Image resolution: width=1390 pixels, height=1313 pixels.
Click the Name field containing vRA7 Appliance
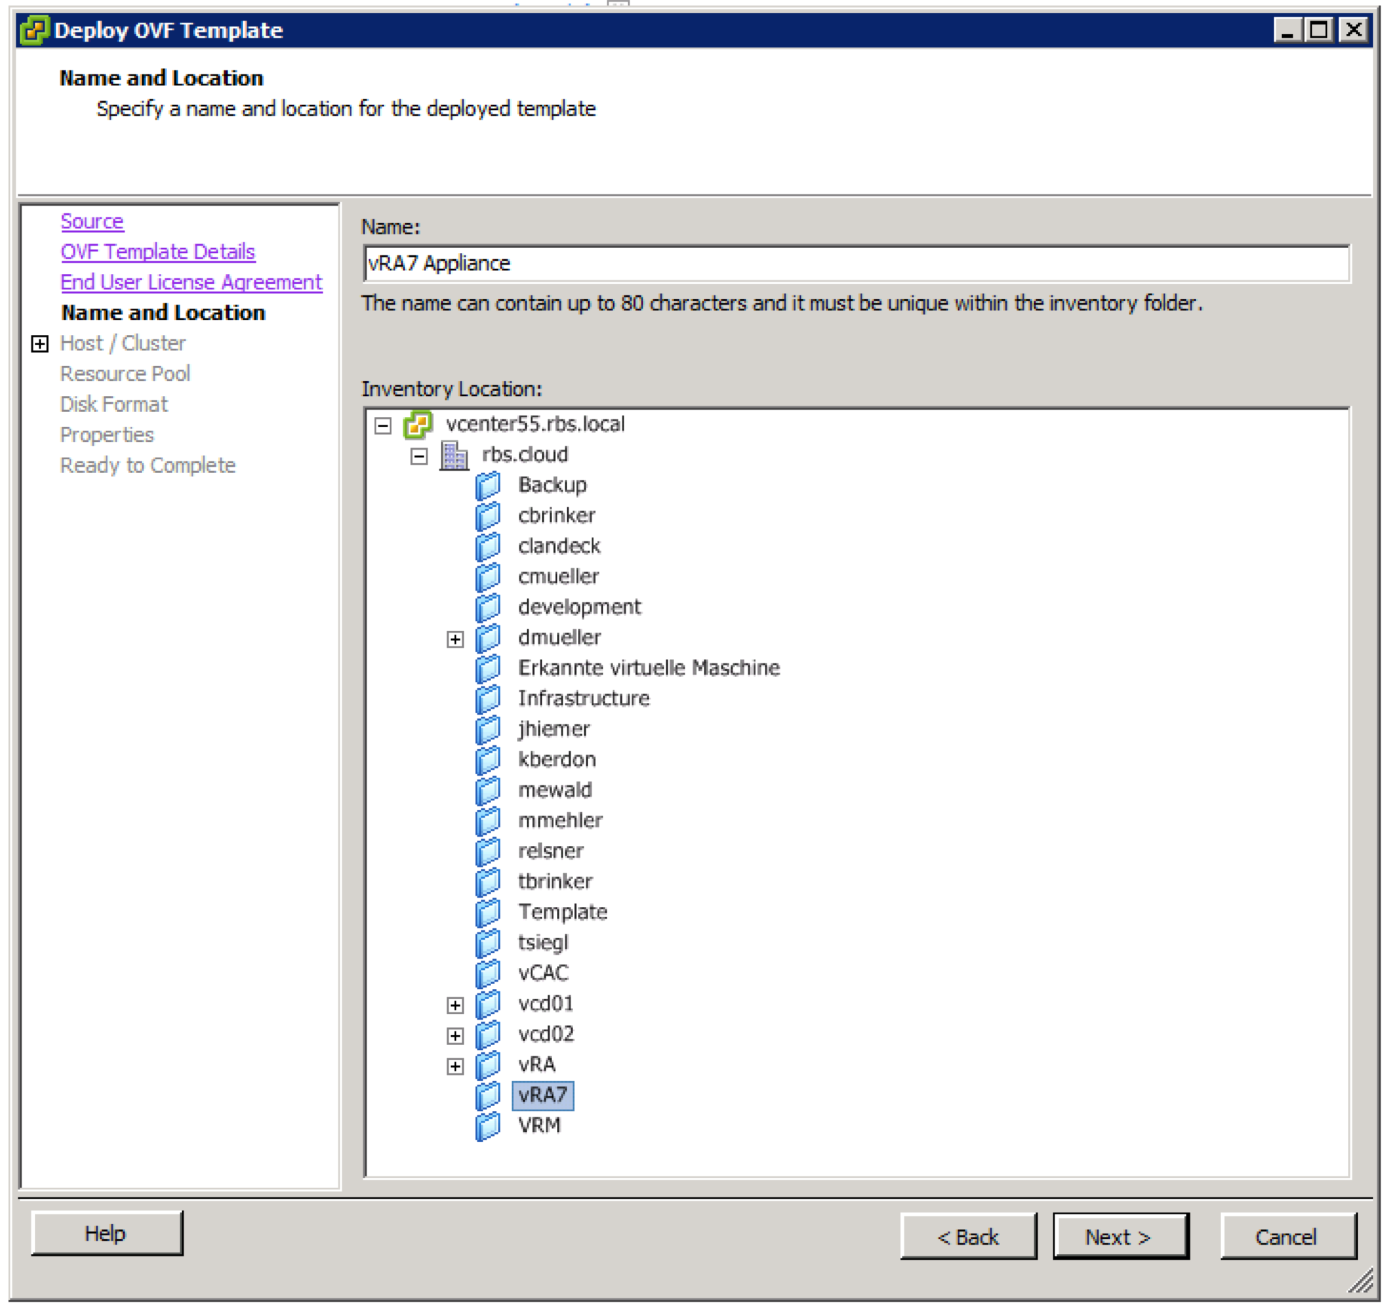tap(857, 264)
